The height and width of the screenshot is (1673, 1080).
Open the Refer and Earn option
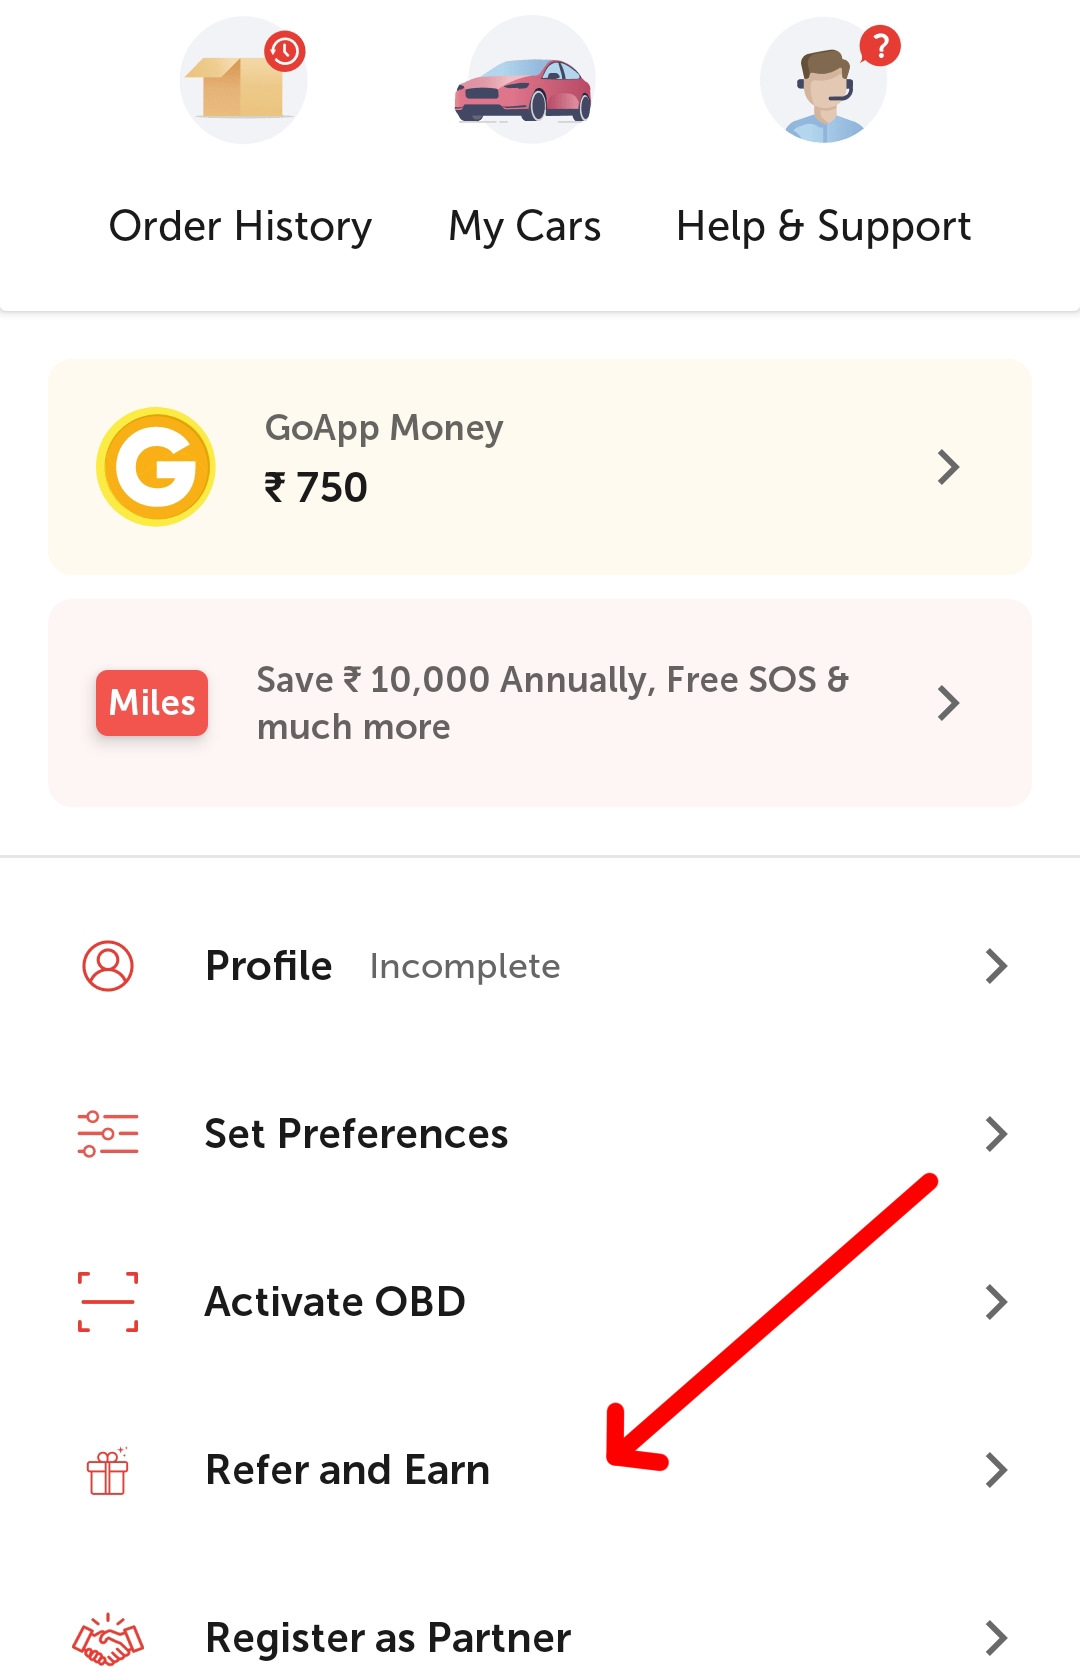[347, 1470]
